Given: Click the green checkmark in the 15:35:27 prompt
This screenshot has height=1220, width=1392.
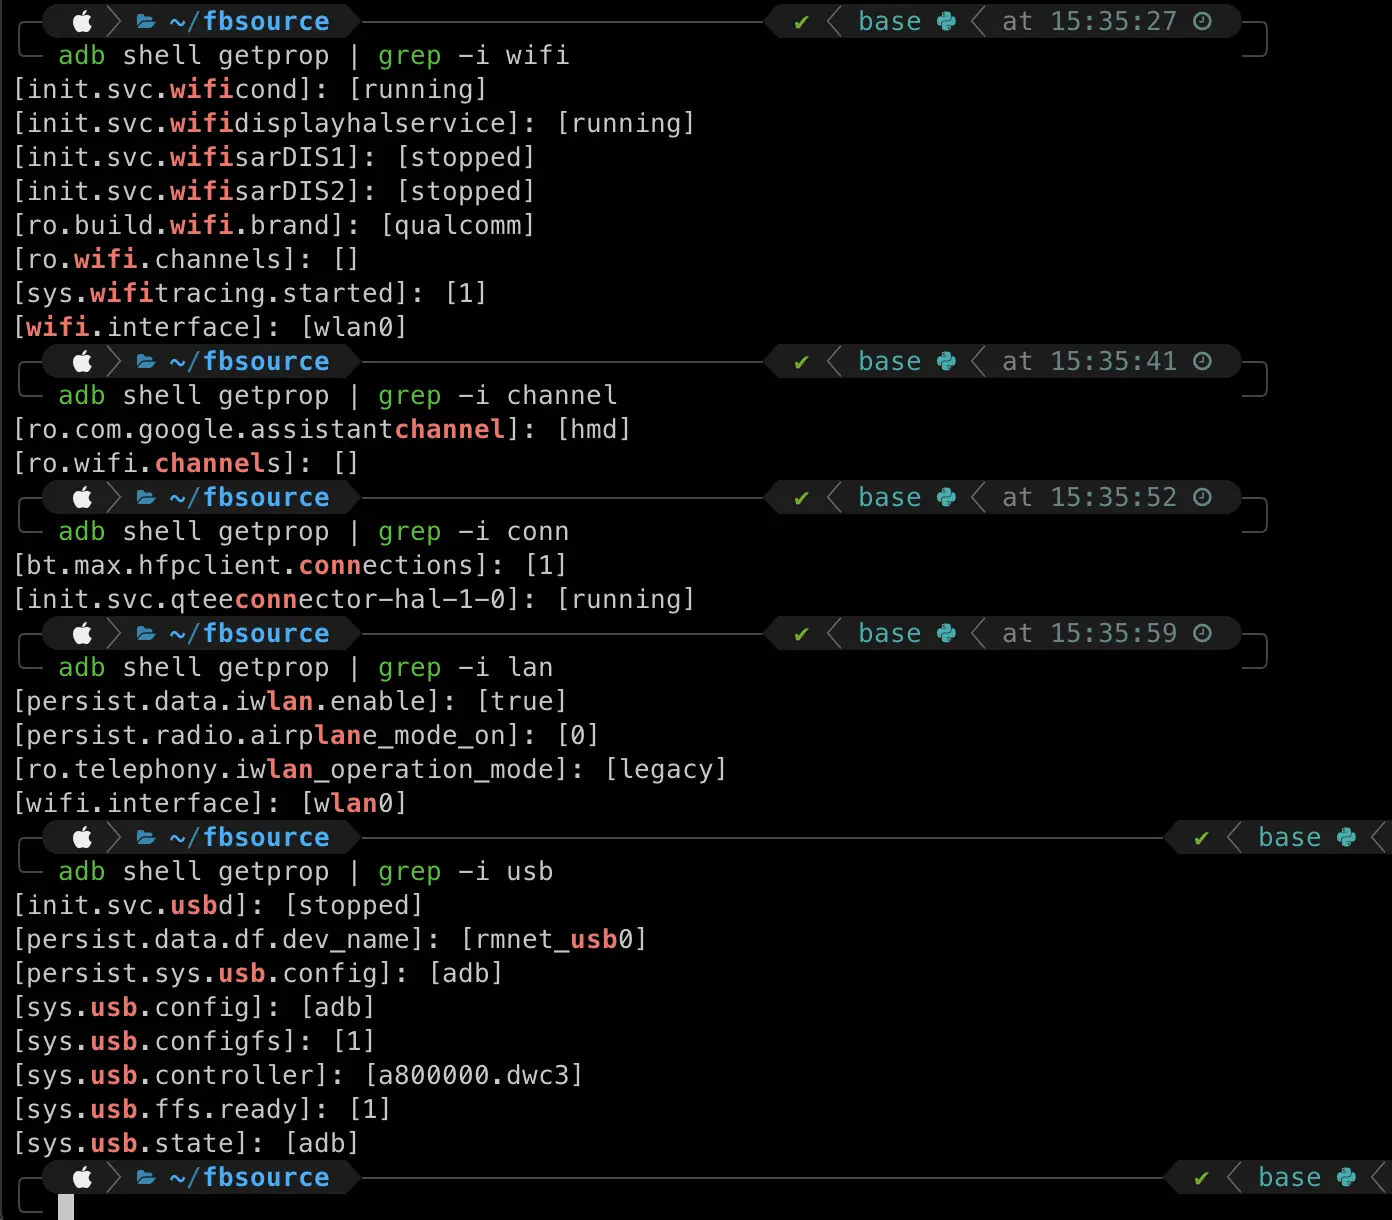Looking at the screenshot, I should (x=801, y=22).
